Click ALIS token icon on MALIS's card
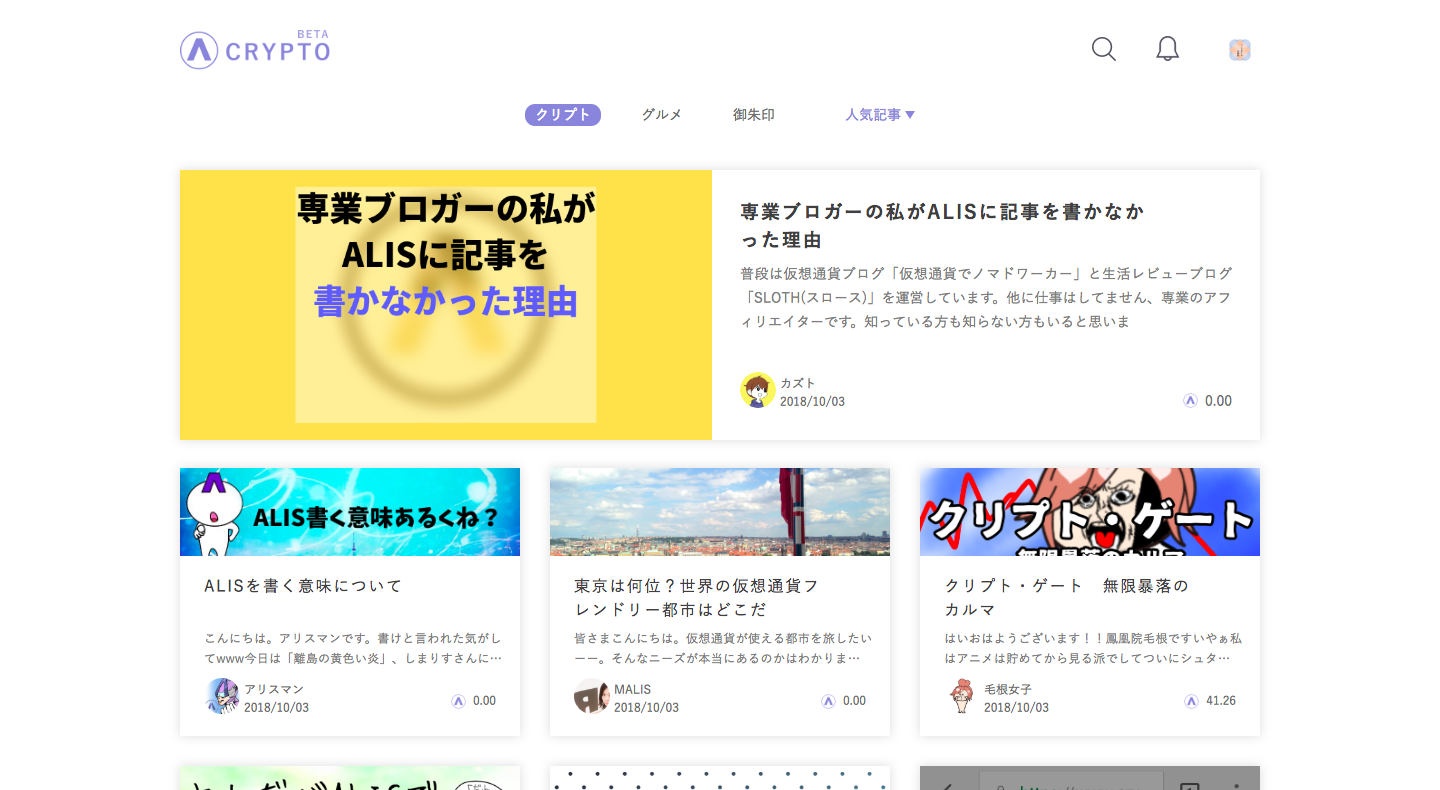 pos(828,701)
